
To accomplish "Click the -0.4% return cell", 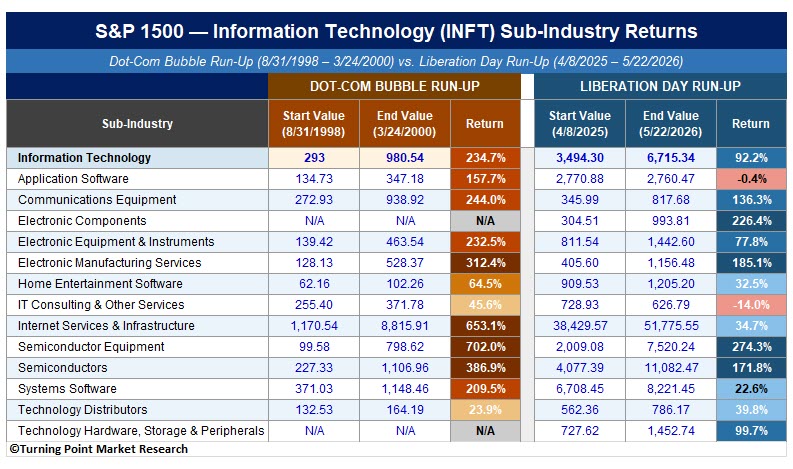I will pos(752,179).
